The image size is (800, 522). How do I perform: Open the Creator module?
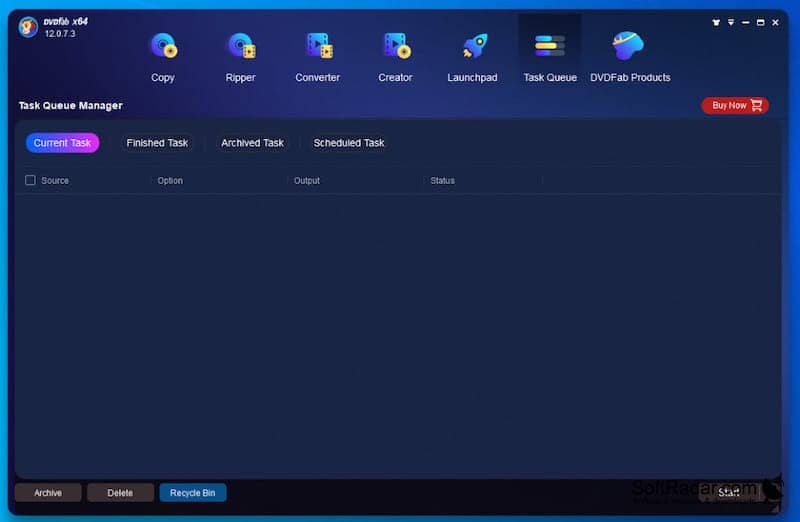(x=395, y=57)
